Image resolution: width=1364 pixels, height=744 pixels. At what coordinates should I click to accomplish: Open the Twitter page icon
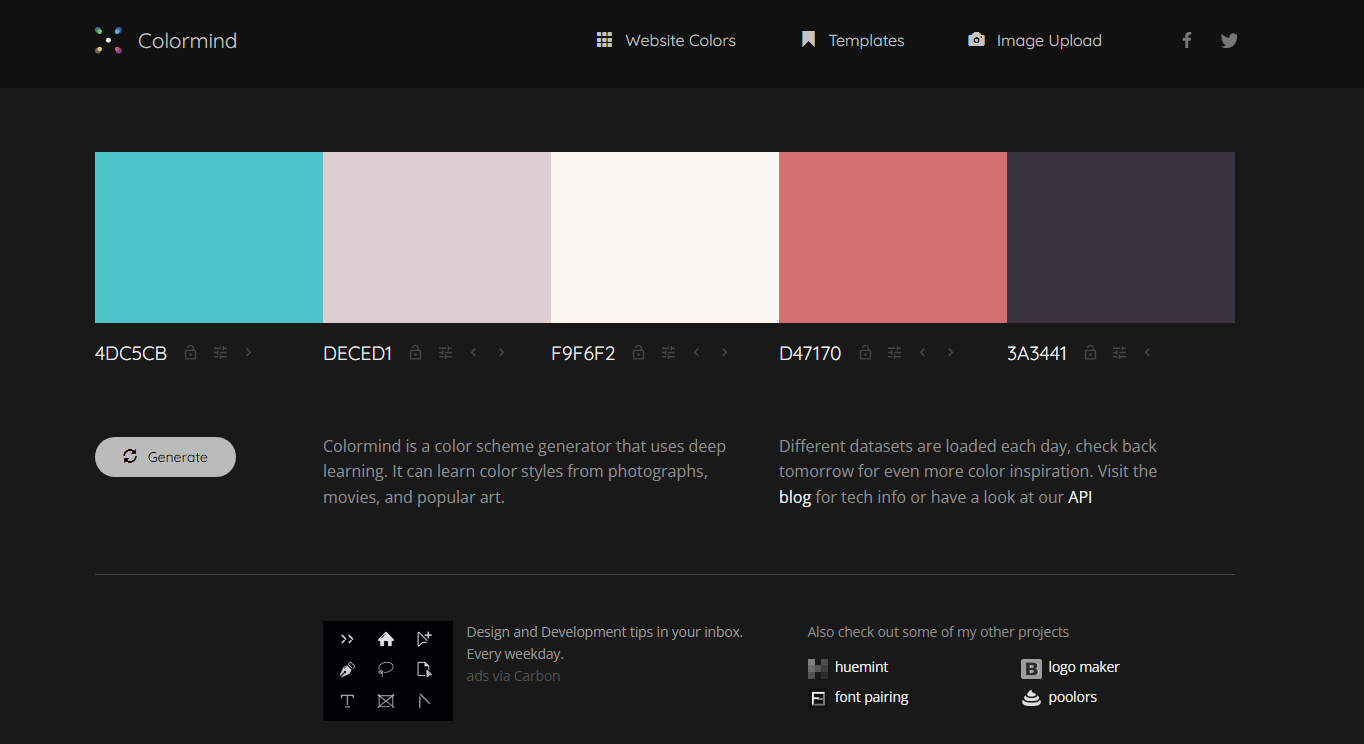(x=1228, y=40)
